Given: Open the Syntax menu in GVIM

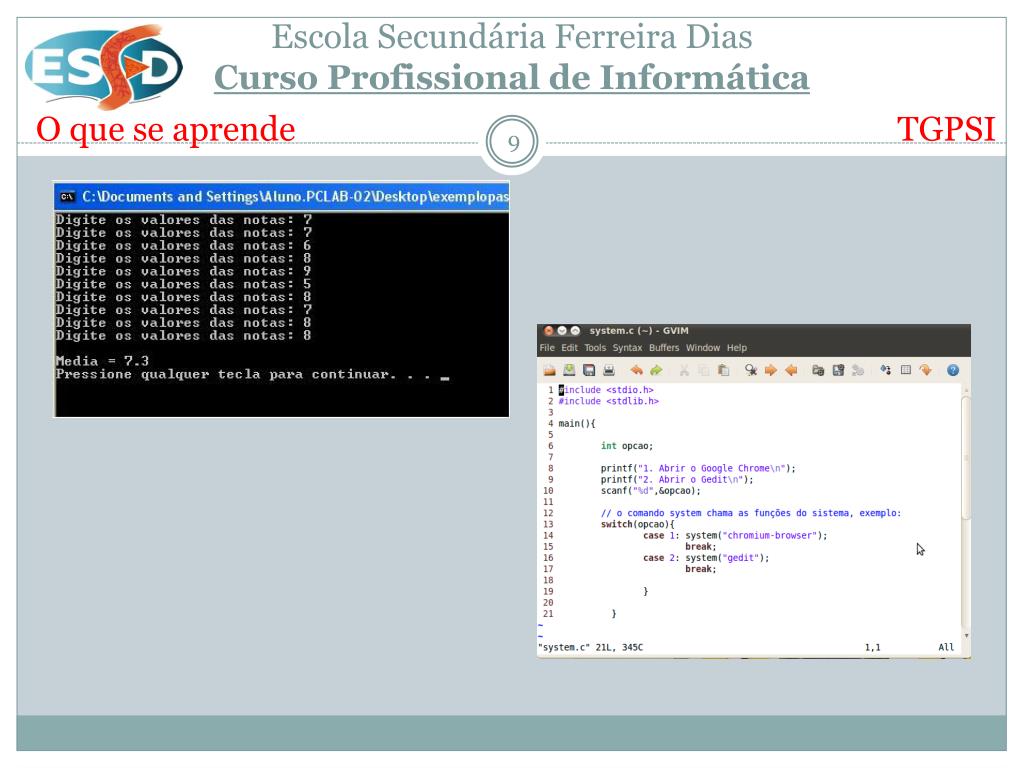Looking at the screenshot, I should (x=627, y=348).
